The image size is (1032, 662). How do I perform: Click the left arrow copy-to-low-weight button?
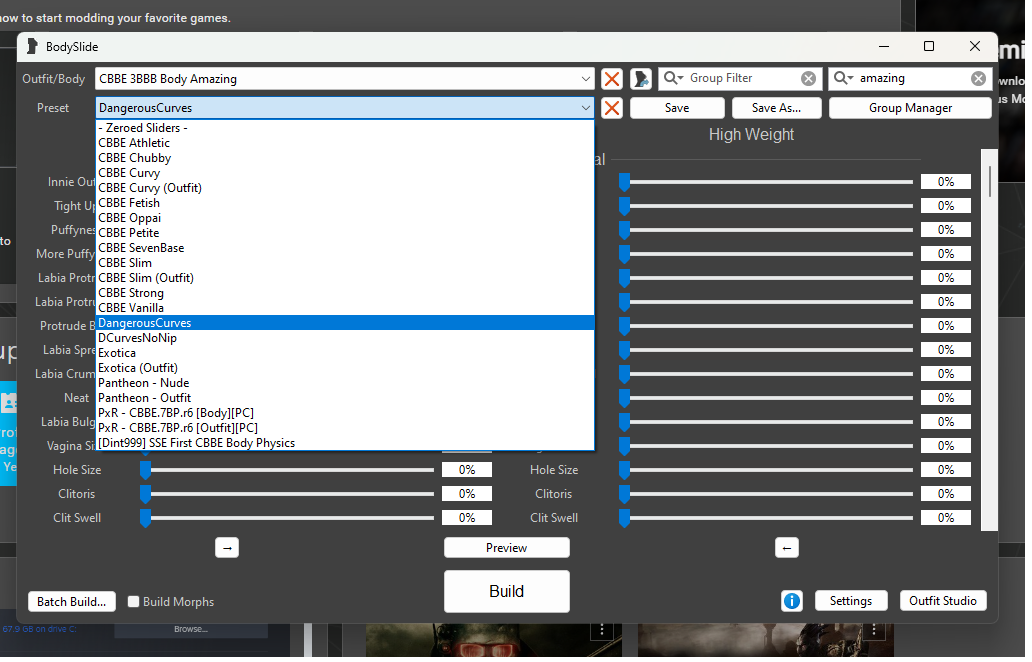(x=786, y=547)
